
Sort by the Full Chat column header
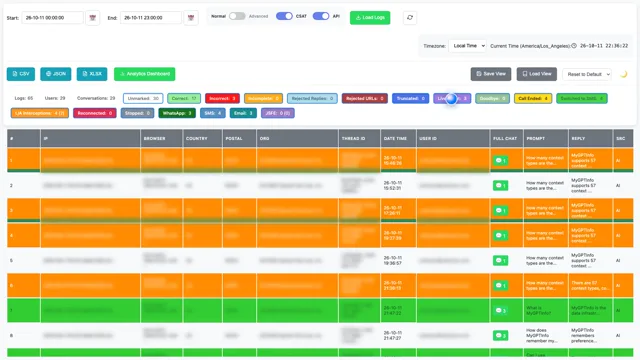(506, 138)
